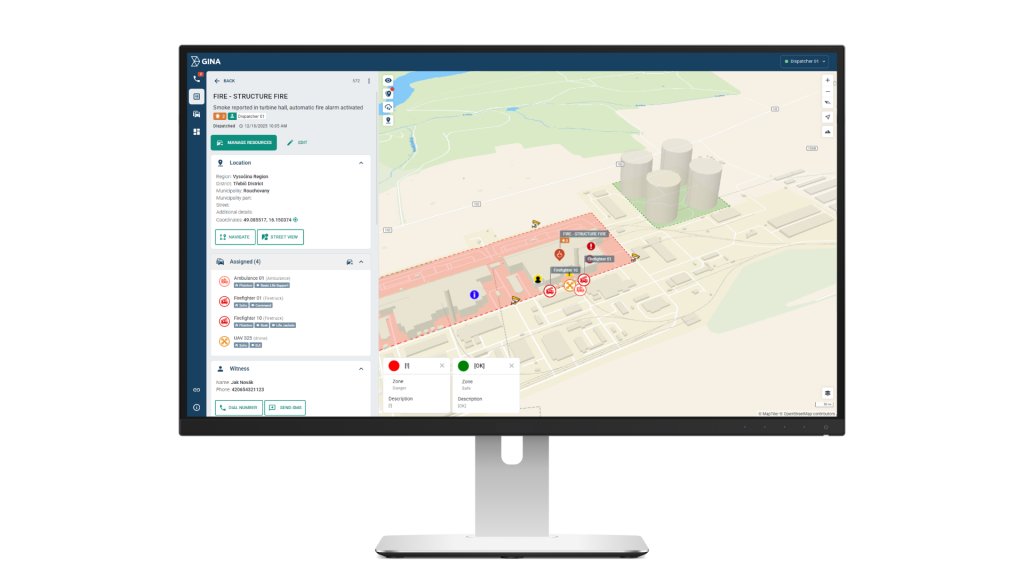This screenshot has width=1024, height=576.
Task: Toggle map visibility eye icon
Action: tap(388, 80)
